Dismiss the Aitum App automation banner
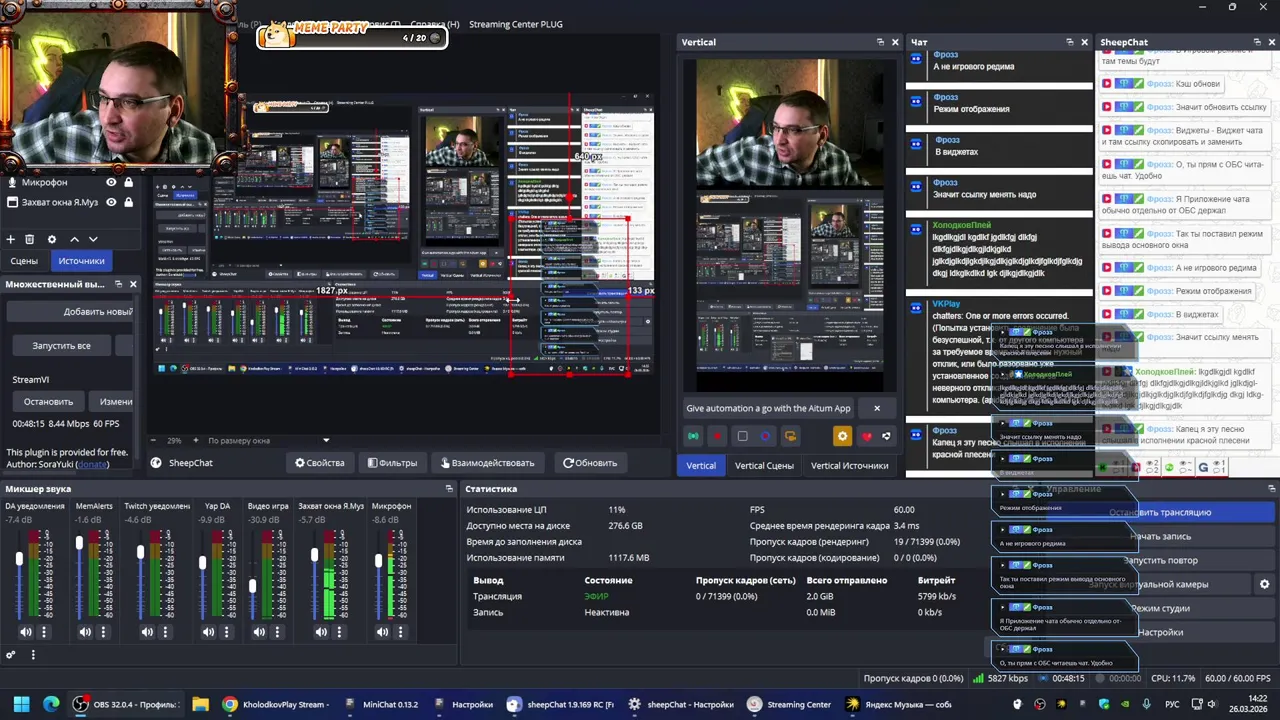This screenshot has width=1280, height=720. point(877,408)
